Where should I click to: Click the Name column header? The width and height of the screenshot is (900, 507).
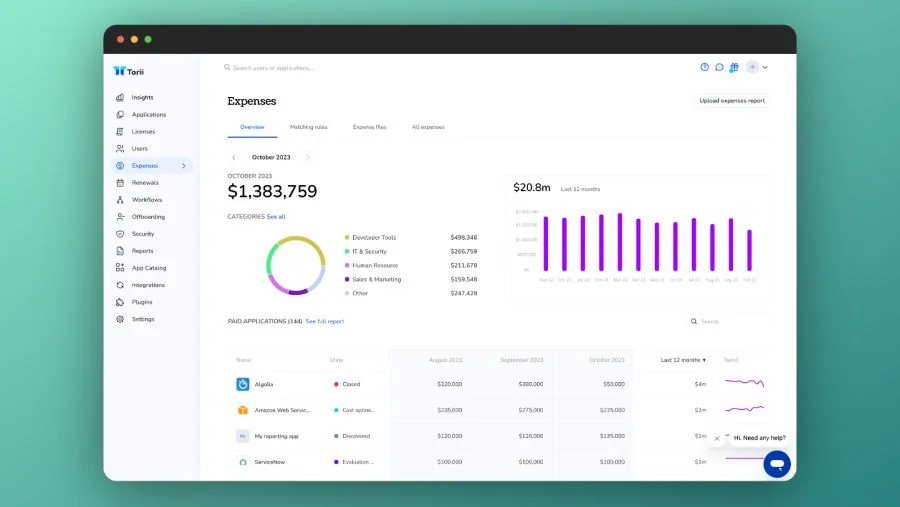pos(243,360)
